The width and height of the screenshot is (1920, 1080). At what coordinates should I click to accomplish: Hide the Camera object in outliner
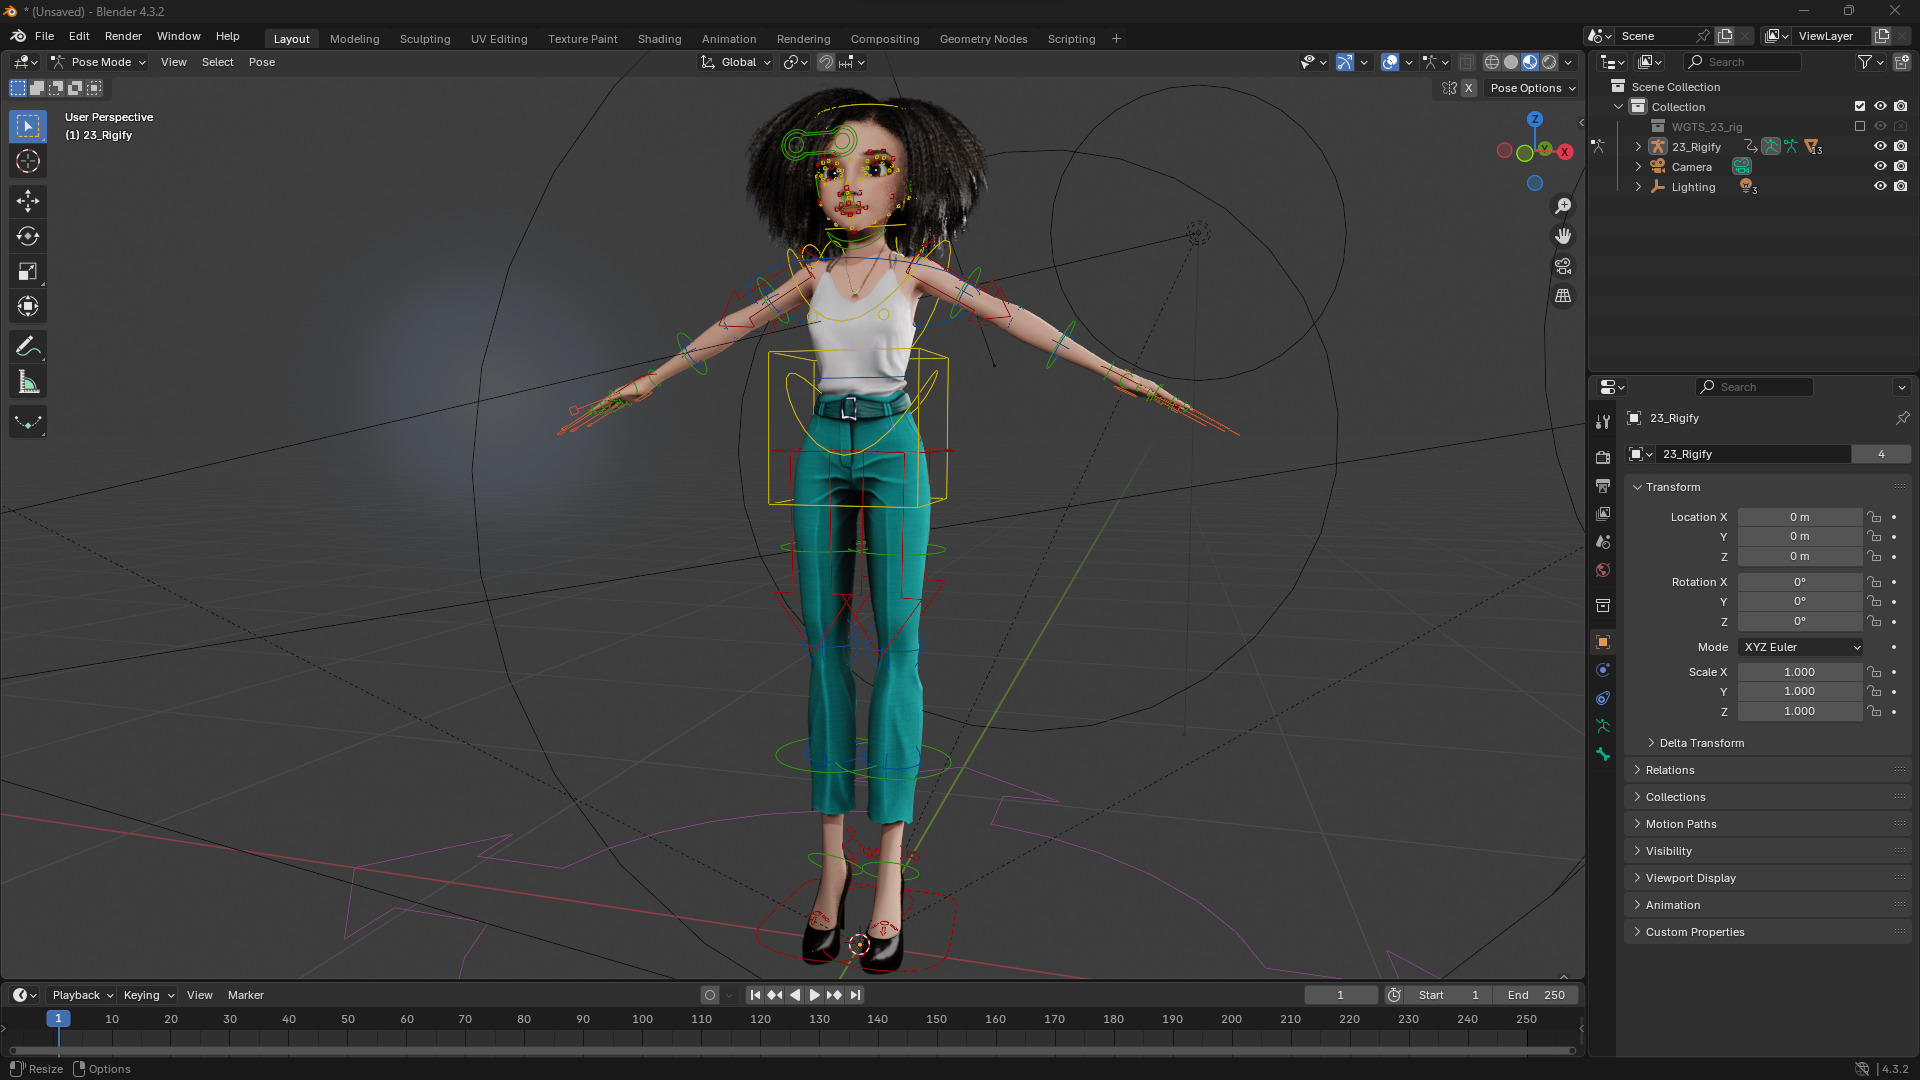coord(1880,167)
